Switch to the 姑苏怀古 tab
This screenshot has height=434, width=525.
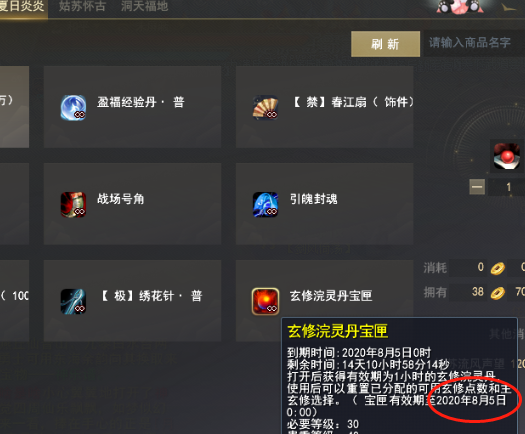(82, 6)
